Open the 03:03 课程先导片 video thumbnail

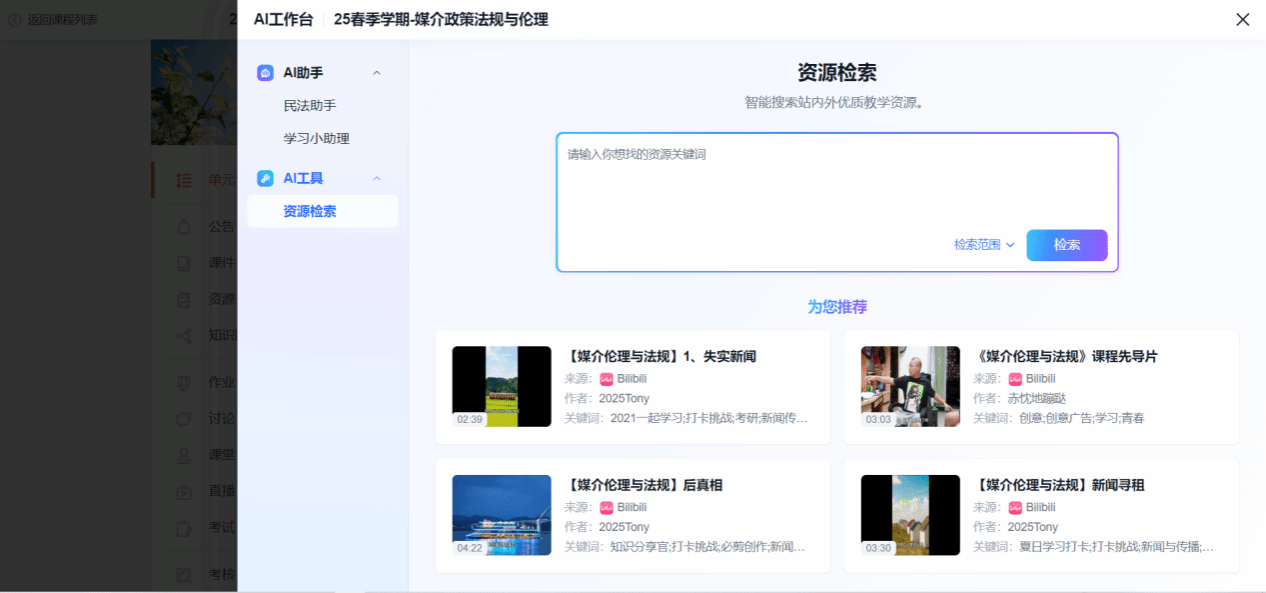click(910, 386)
